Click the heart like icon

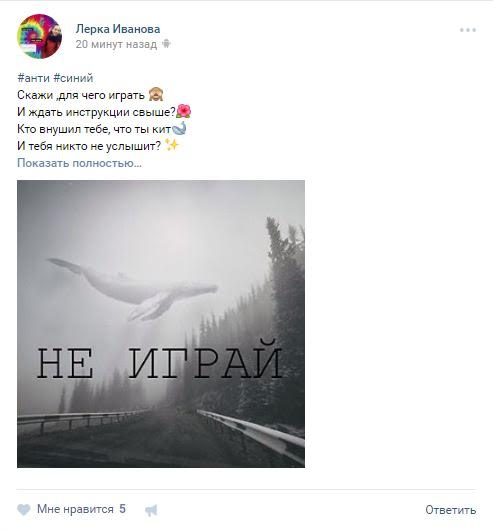[x=24, y=510]
